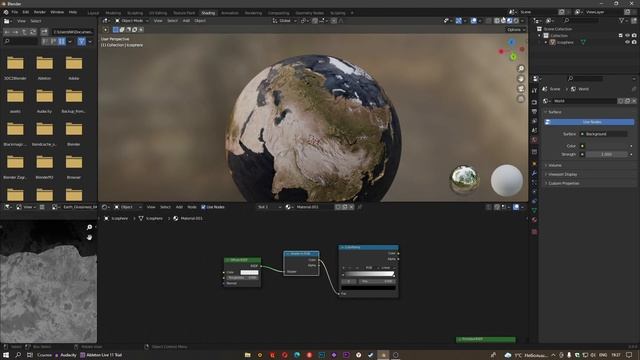Open the View Layer properties tab
The width and height of the screenshot is (640, 360).
click(534, 121)
